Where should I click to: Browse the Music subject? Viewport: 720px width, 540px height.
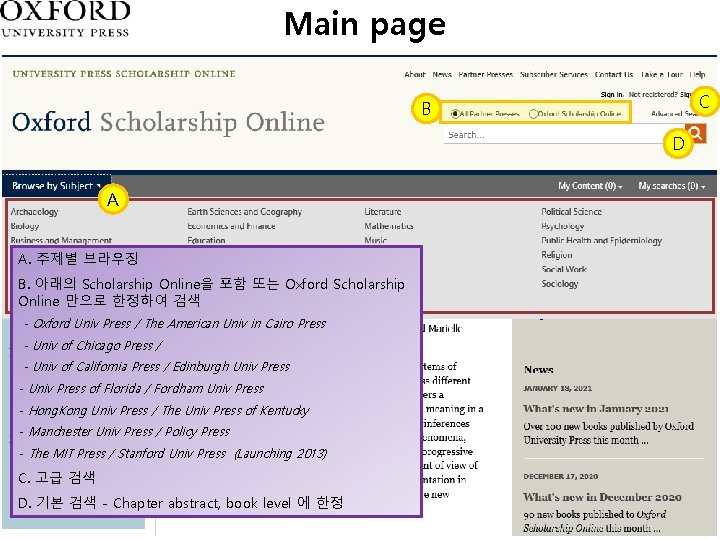coord(376,240)
